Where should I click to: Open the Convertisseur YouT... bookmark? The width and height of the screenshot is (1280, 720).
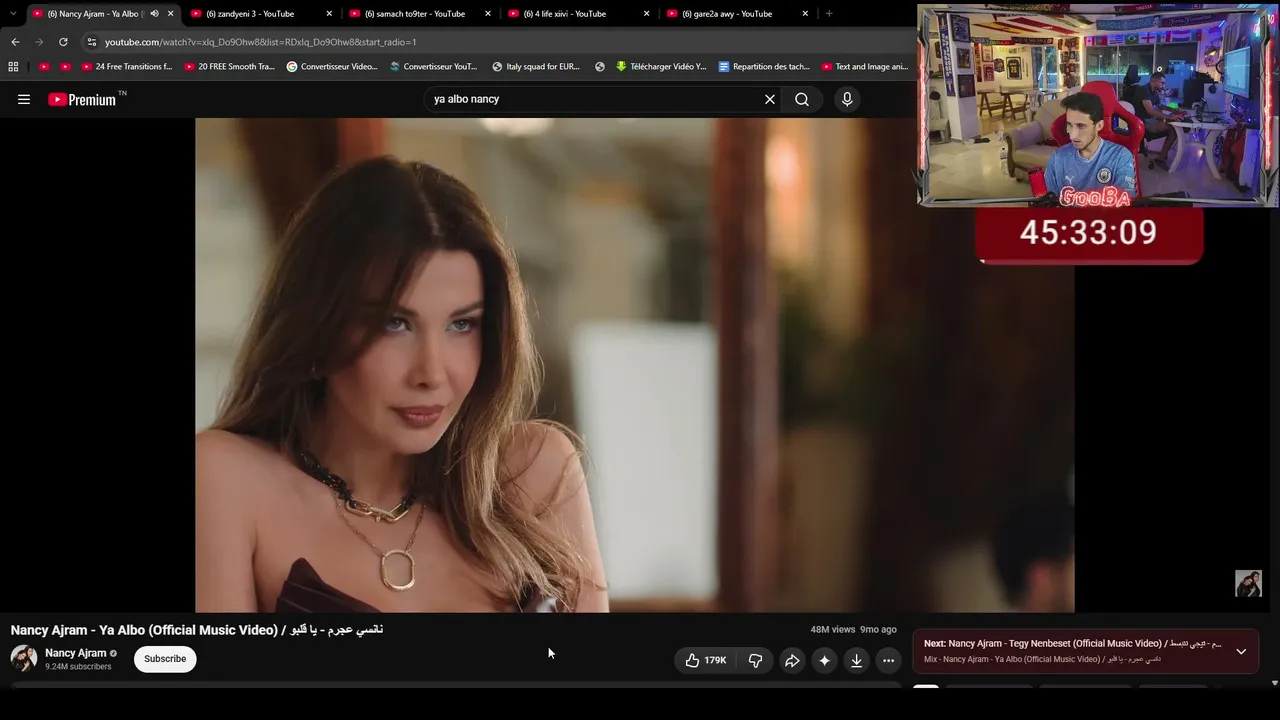click(x=434, y=67)
